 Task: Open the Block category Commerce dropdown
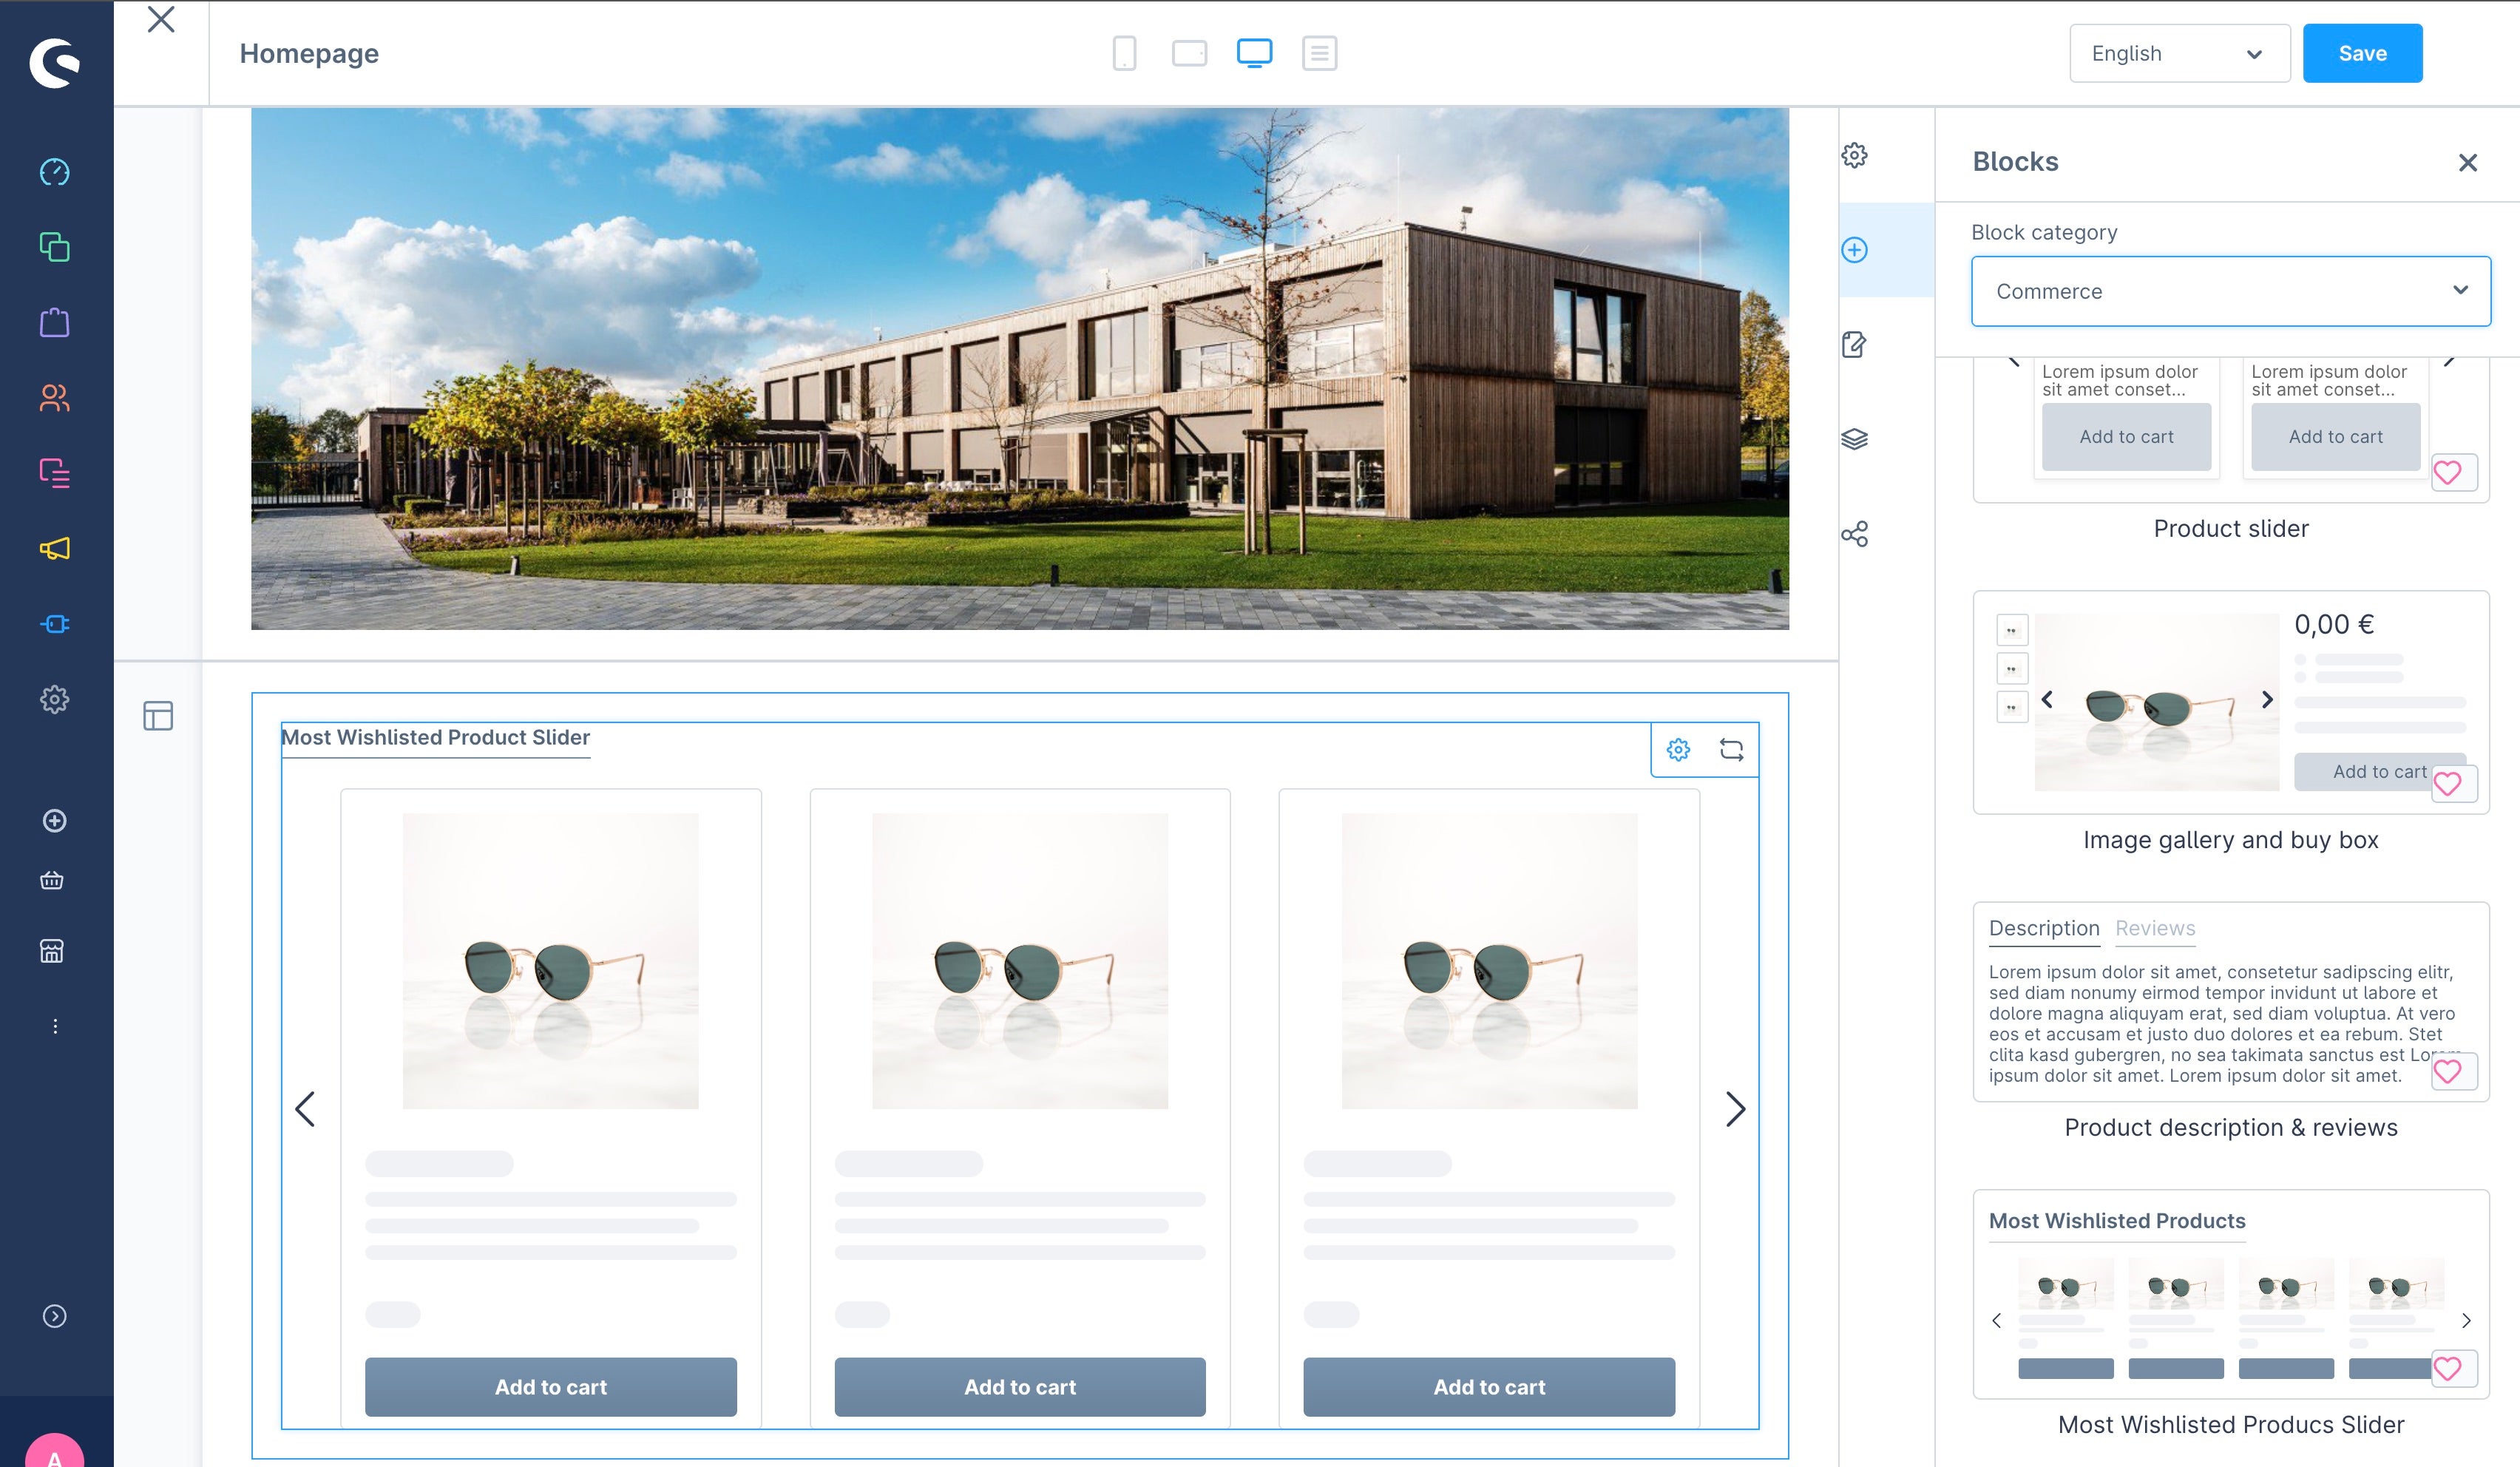pos(2230,291)
